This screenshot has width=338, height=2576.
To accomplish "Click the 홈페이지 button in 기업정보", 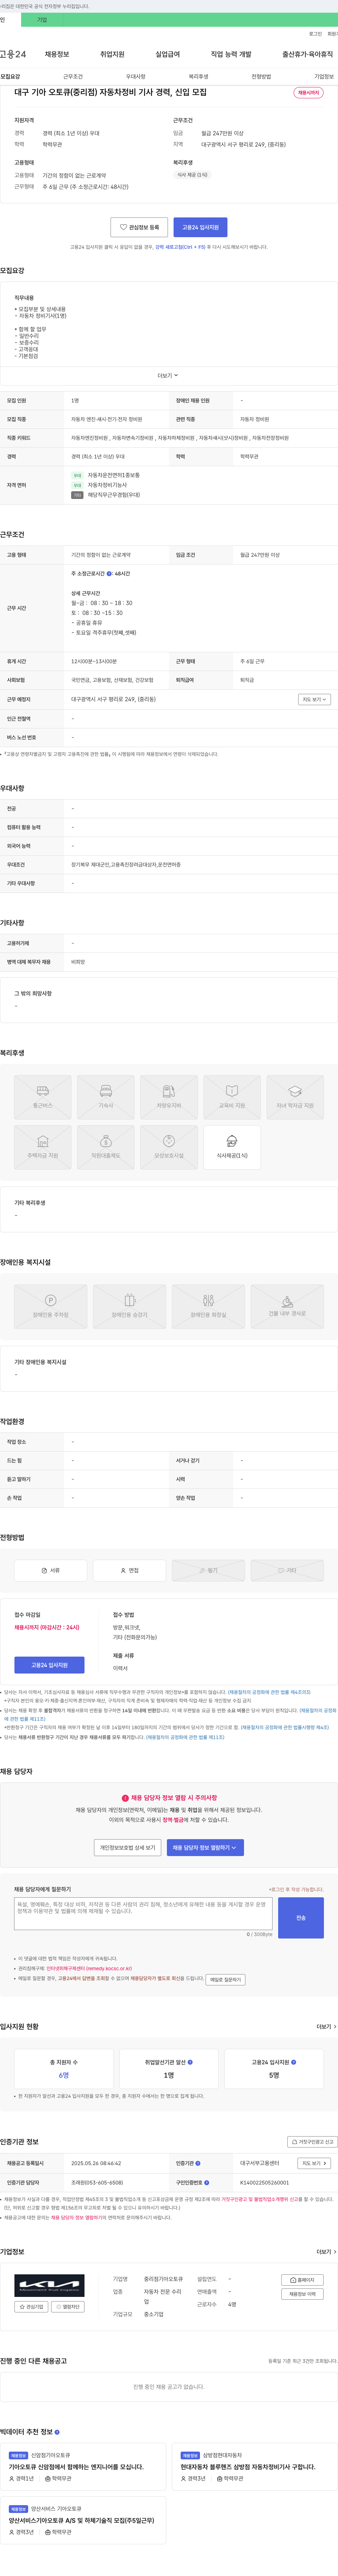I will [302, 2280].
